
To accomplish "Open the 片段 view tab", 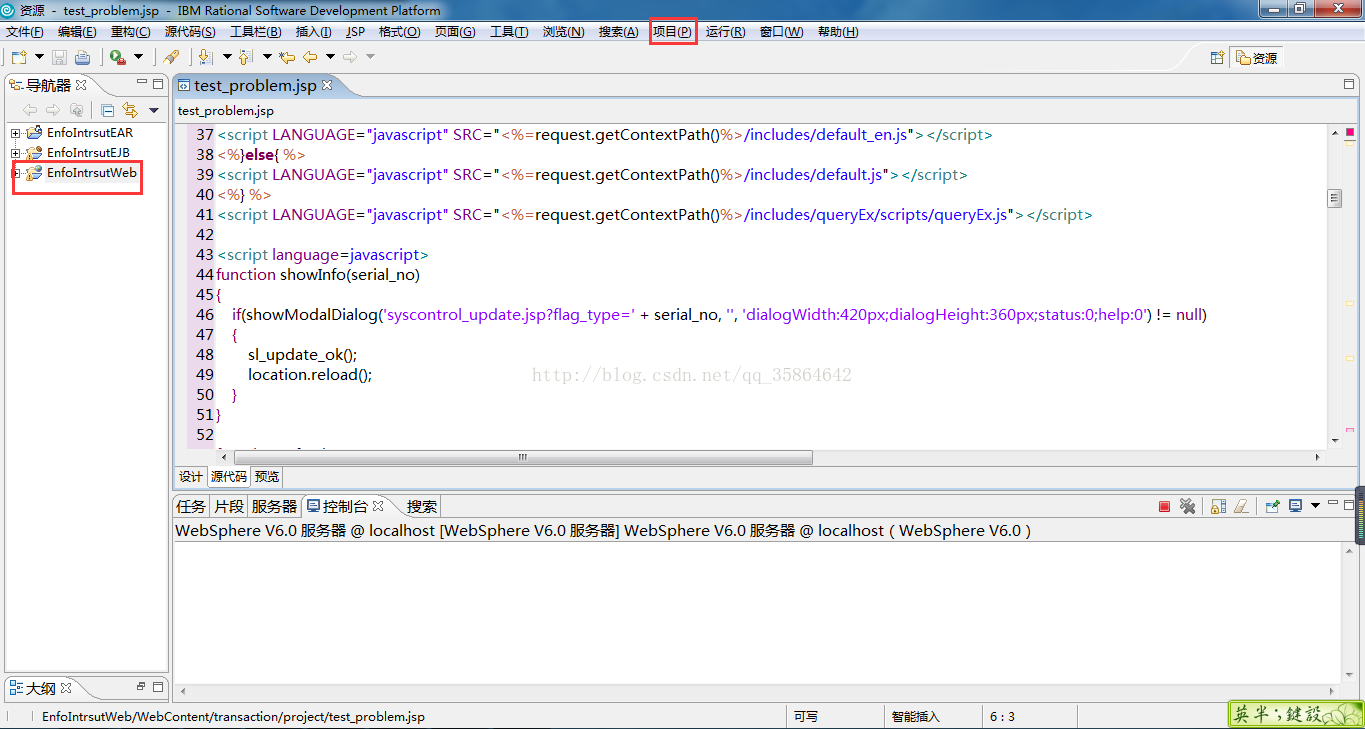I will click(x=229, y=506).
